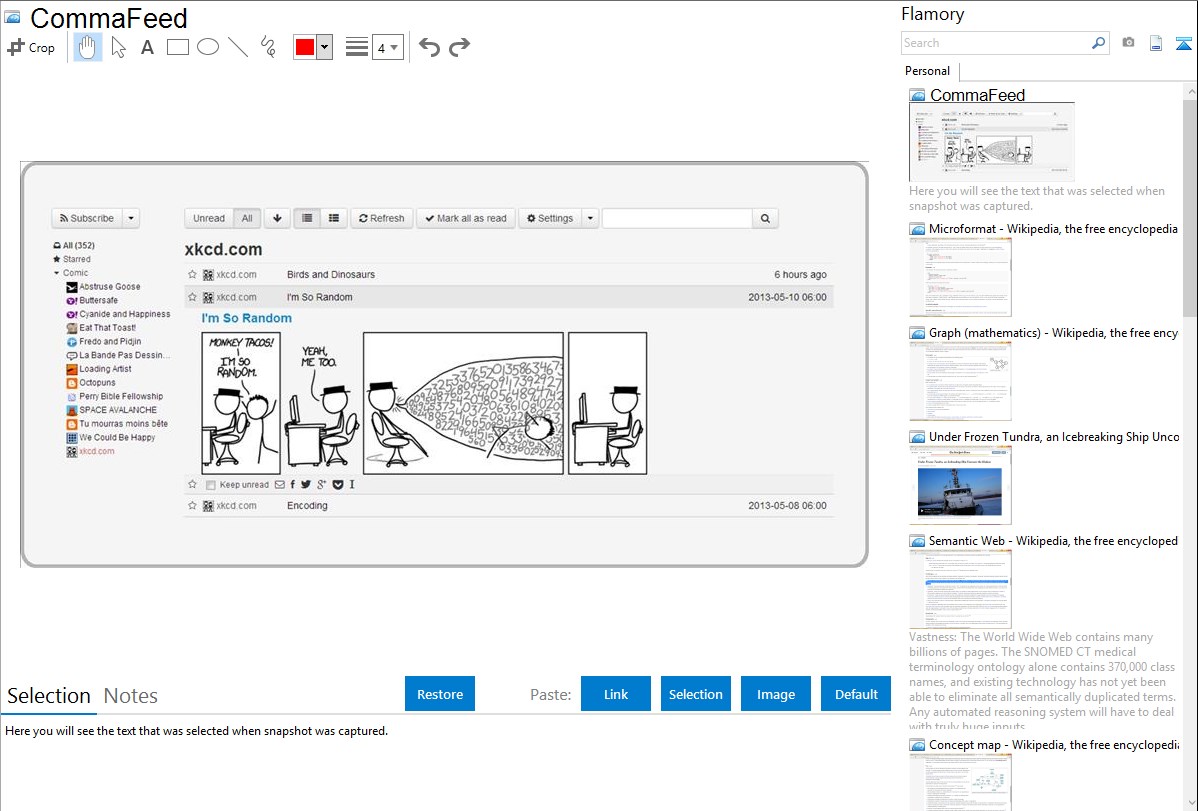Pick the rectangle drawing tool
Image resolution: width=1198 pixels, height=811 pixels.
click(177, 47)
